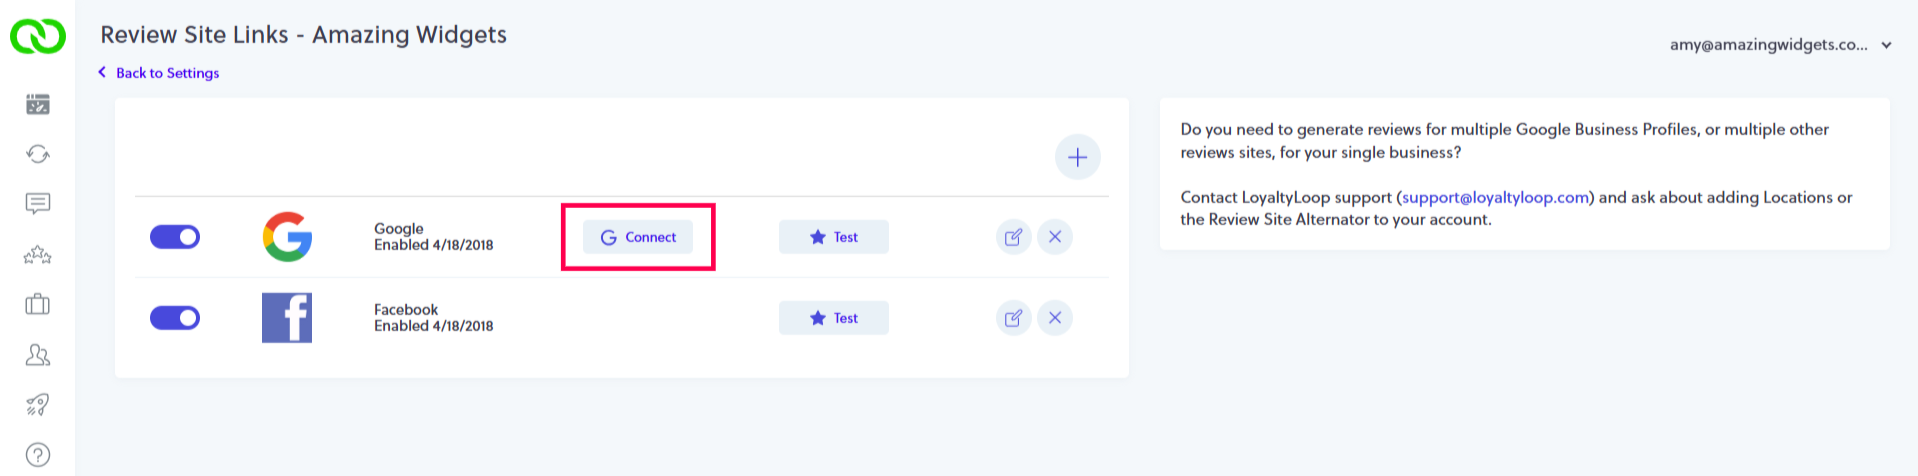
Task: Edit the Google review site link
Action: (x=1013, y=237)
